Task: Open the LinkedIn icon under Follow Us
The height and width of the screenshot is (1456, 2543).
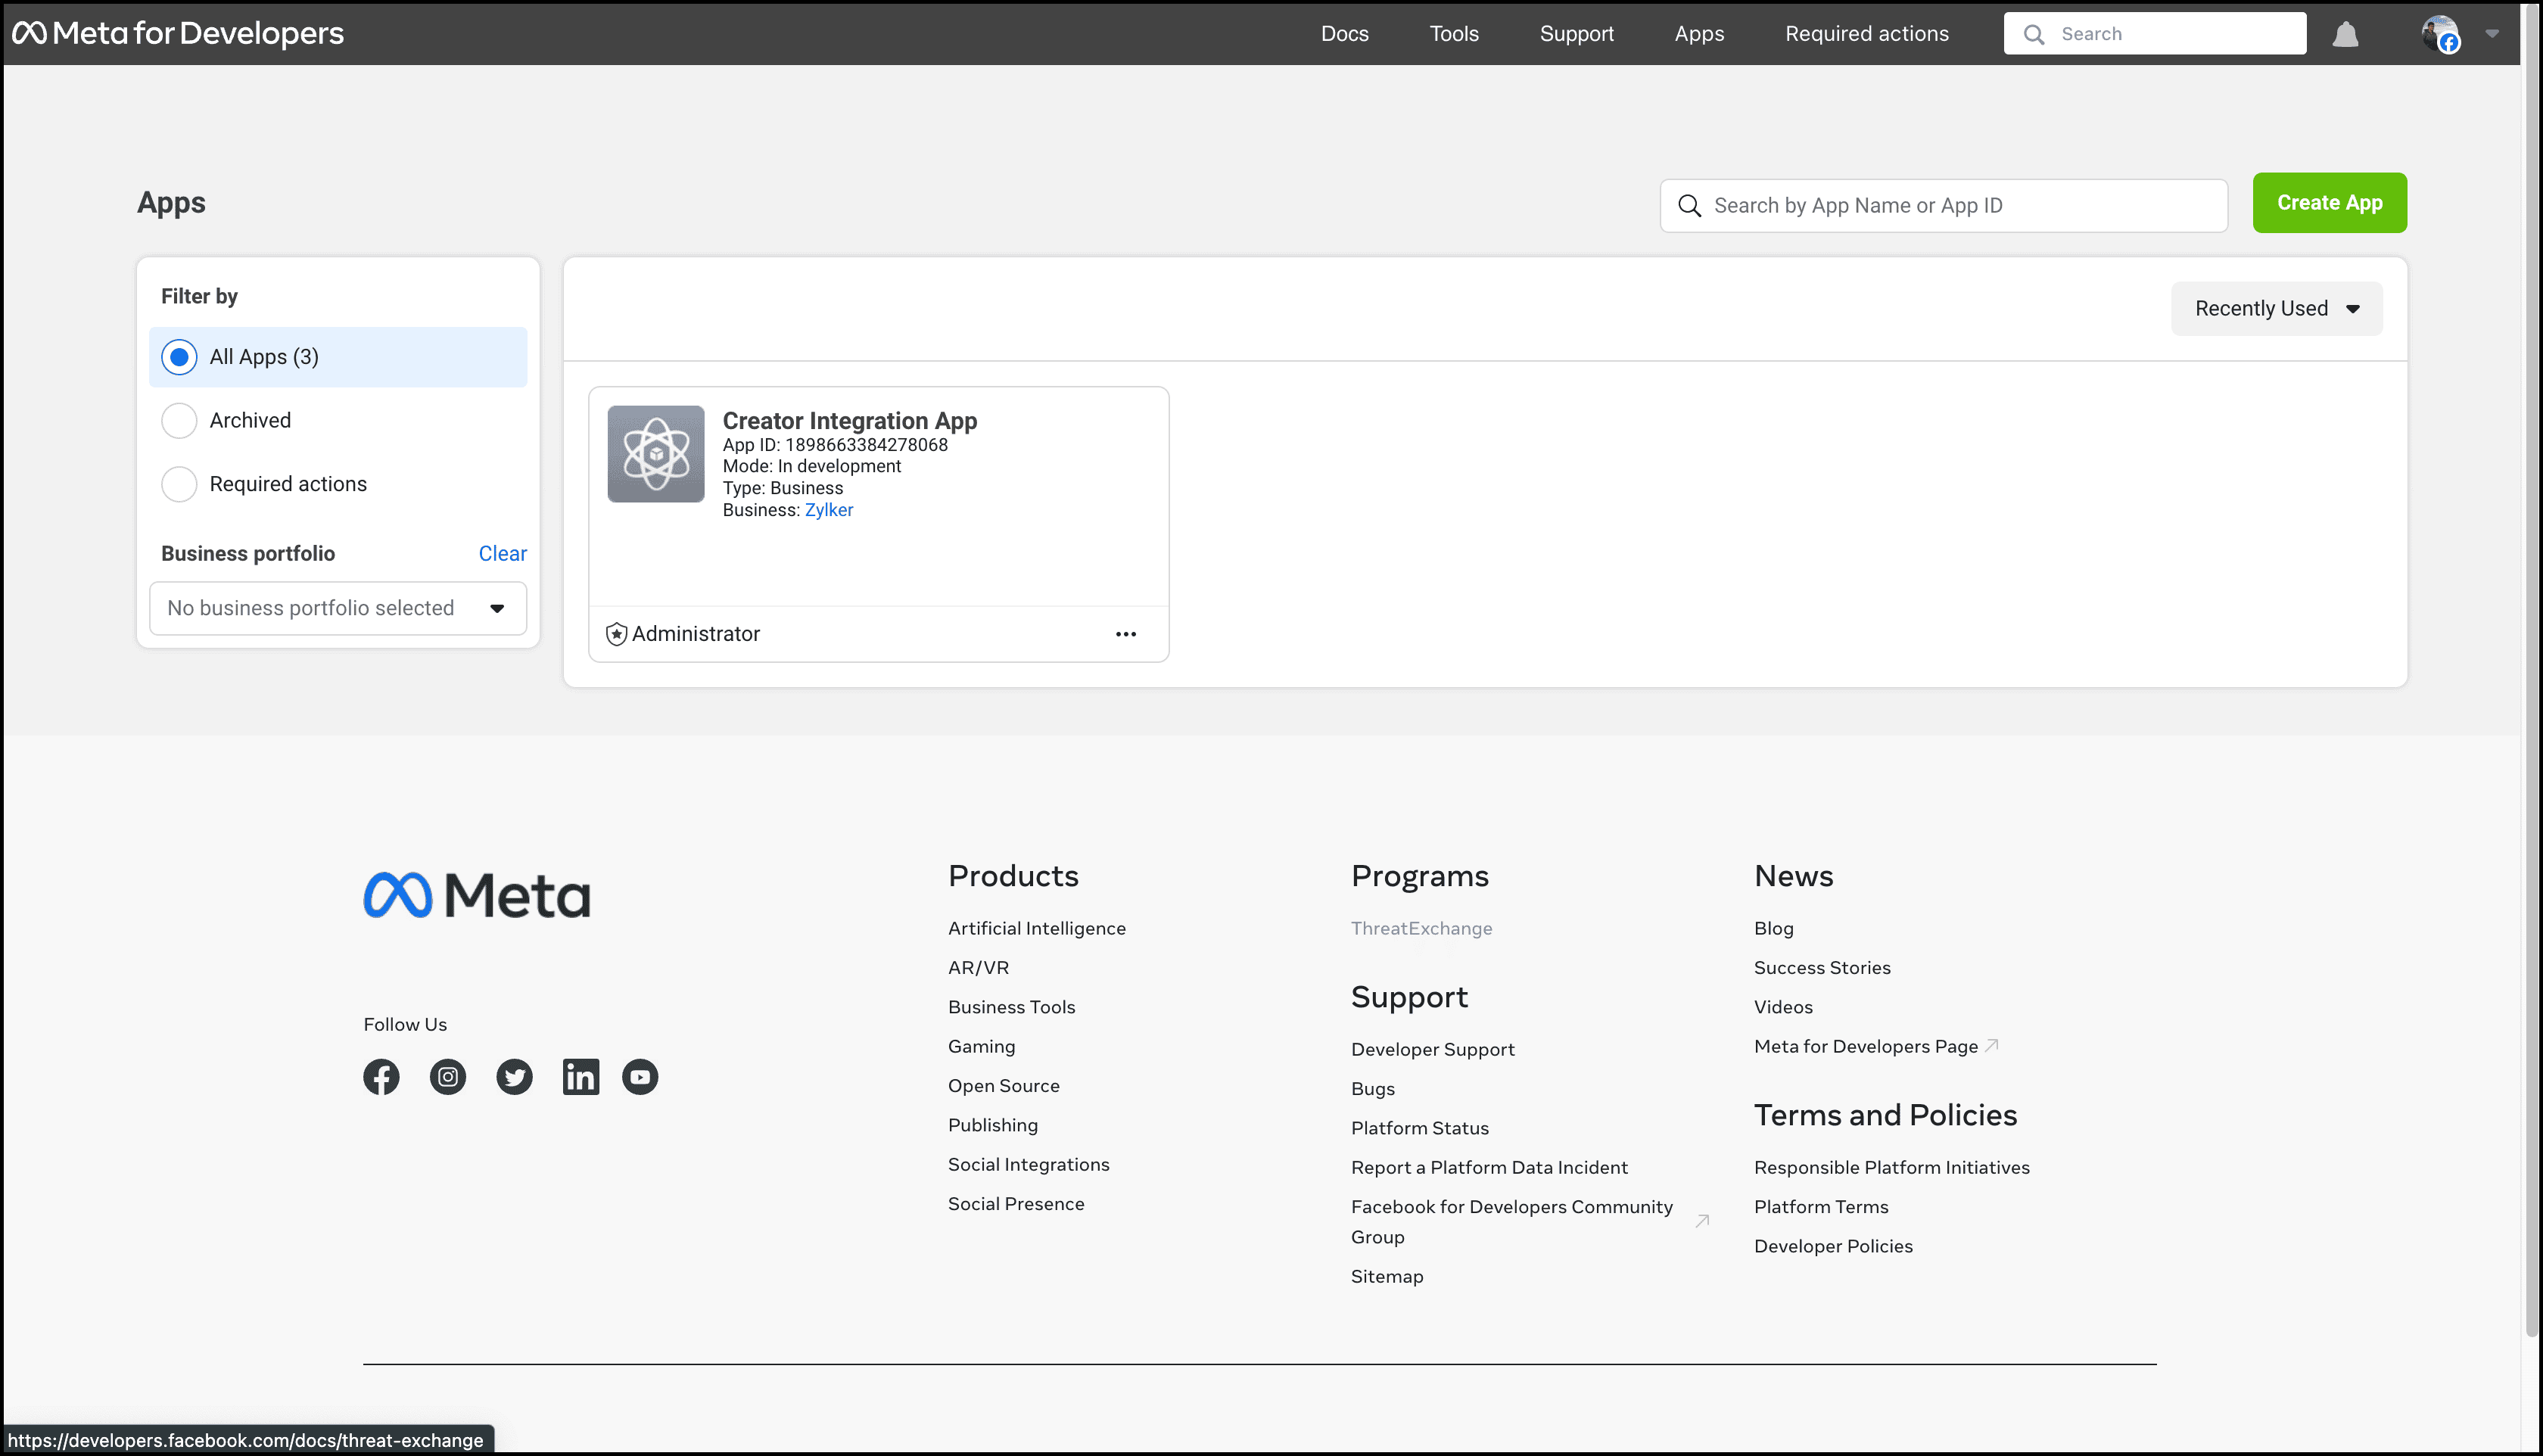Action: click(x=580, y=1077)
